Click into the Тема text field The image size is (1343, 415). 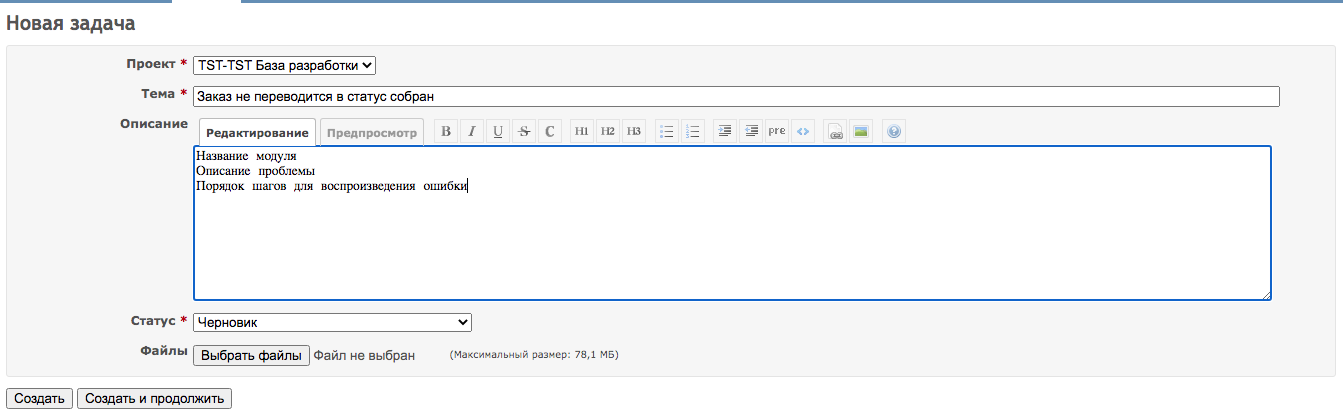click(736, 96)
